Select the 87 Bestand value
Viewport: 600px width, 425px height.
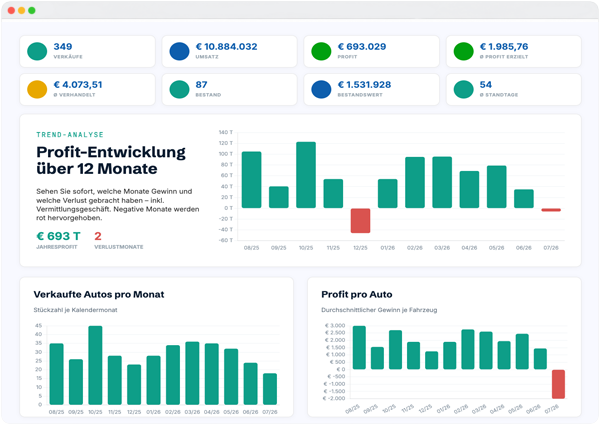[201, 85]
